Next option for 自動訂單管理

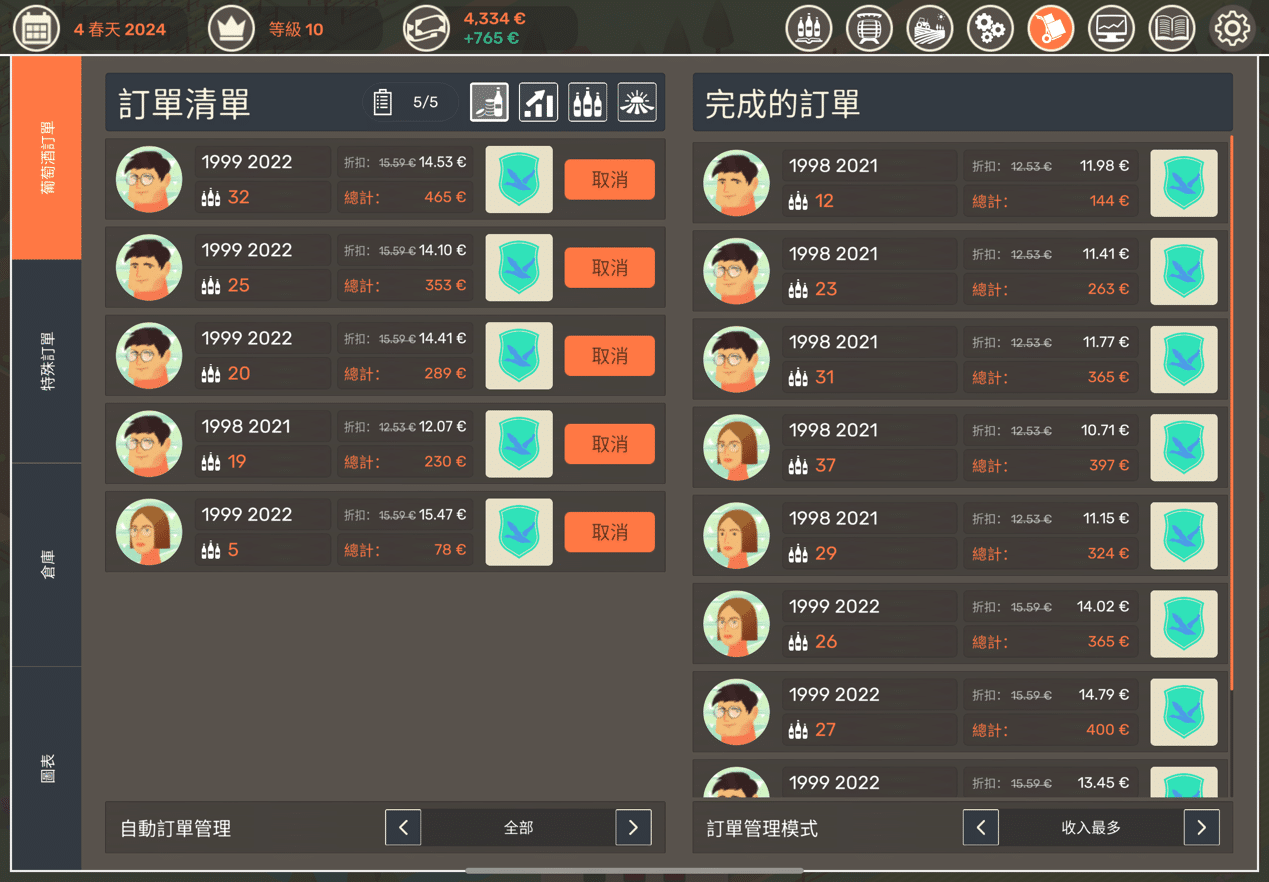(633, 828)
